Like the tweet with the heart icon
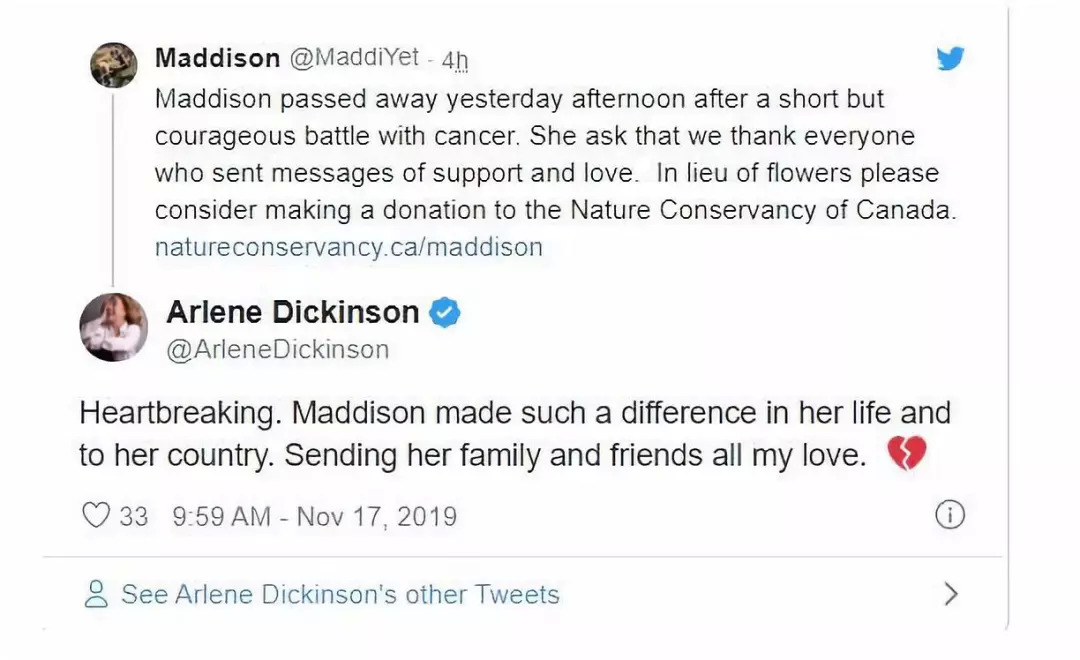 pos(95,516)
